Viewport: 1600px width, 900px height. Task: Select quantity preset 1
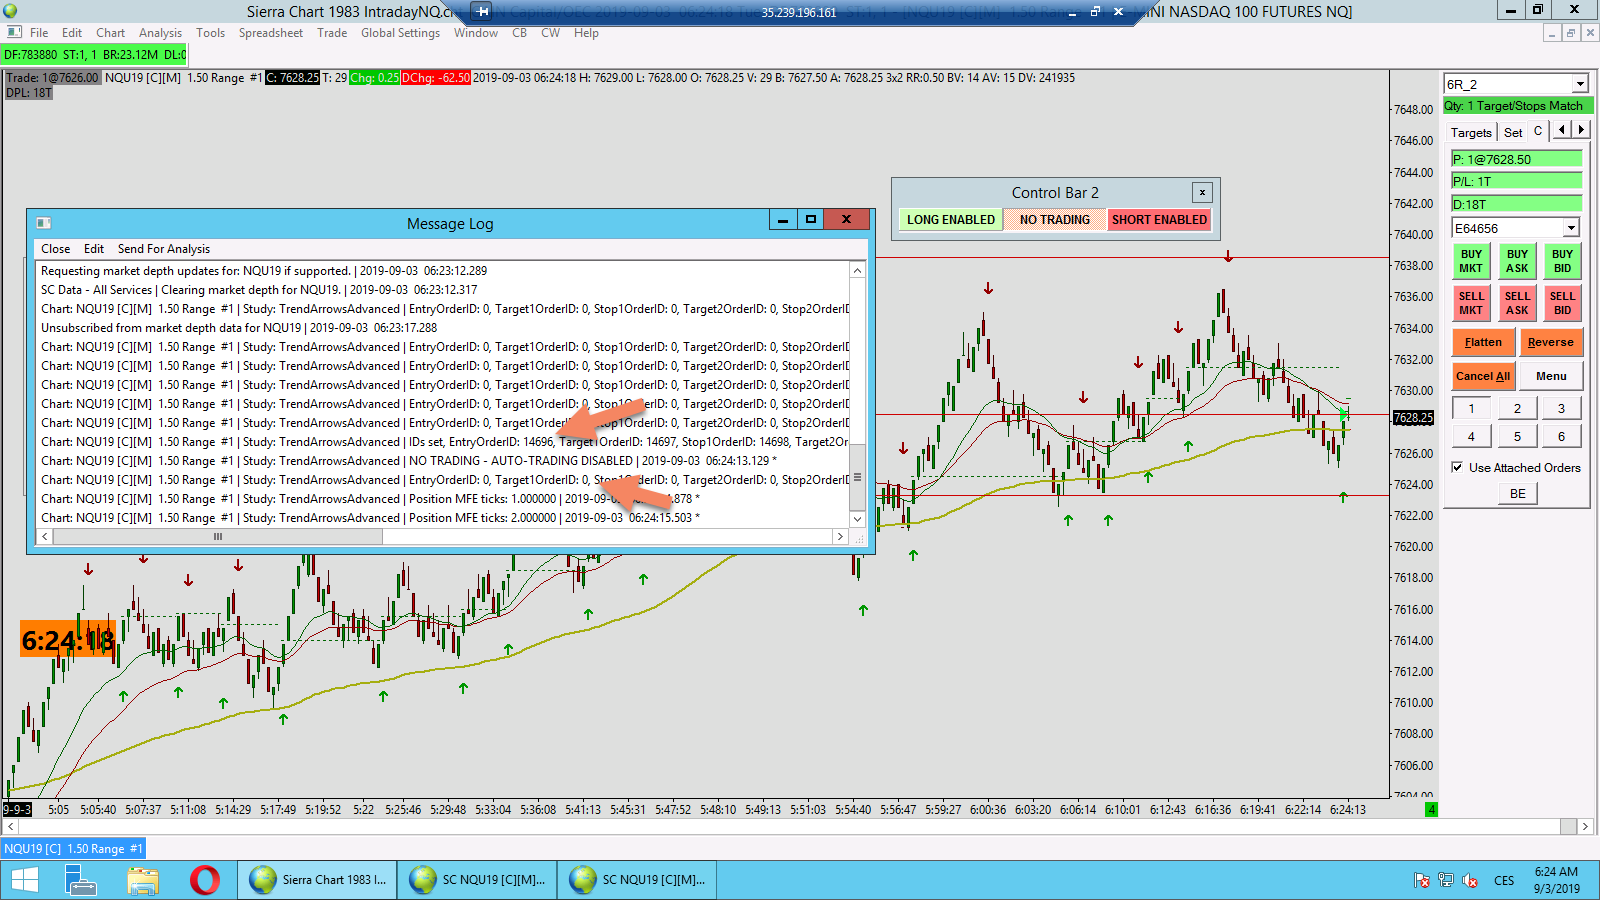1471,408
